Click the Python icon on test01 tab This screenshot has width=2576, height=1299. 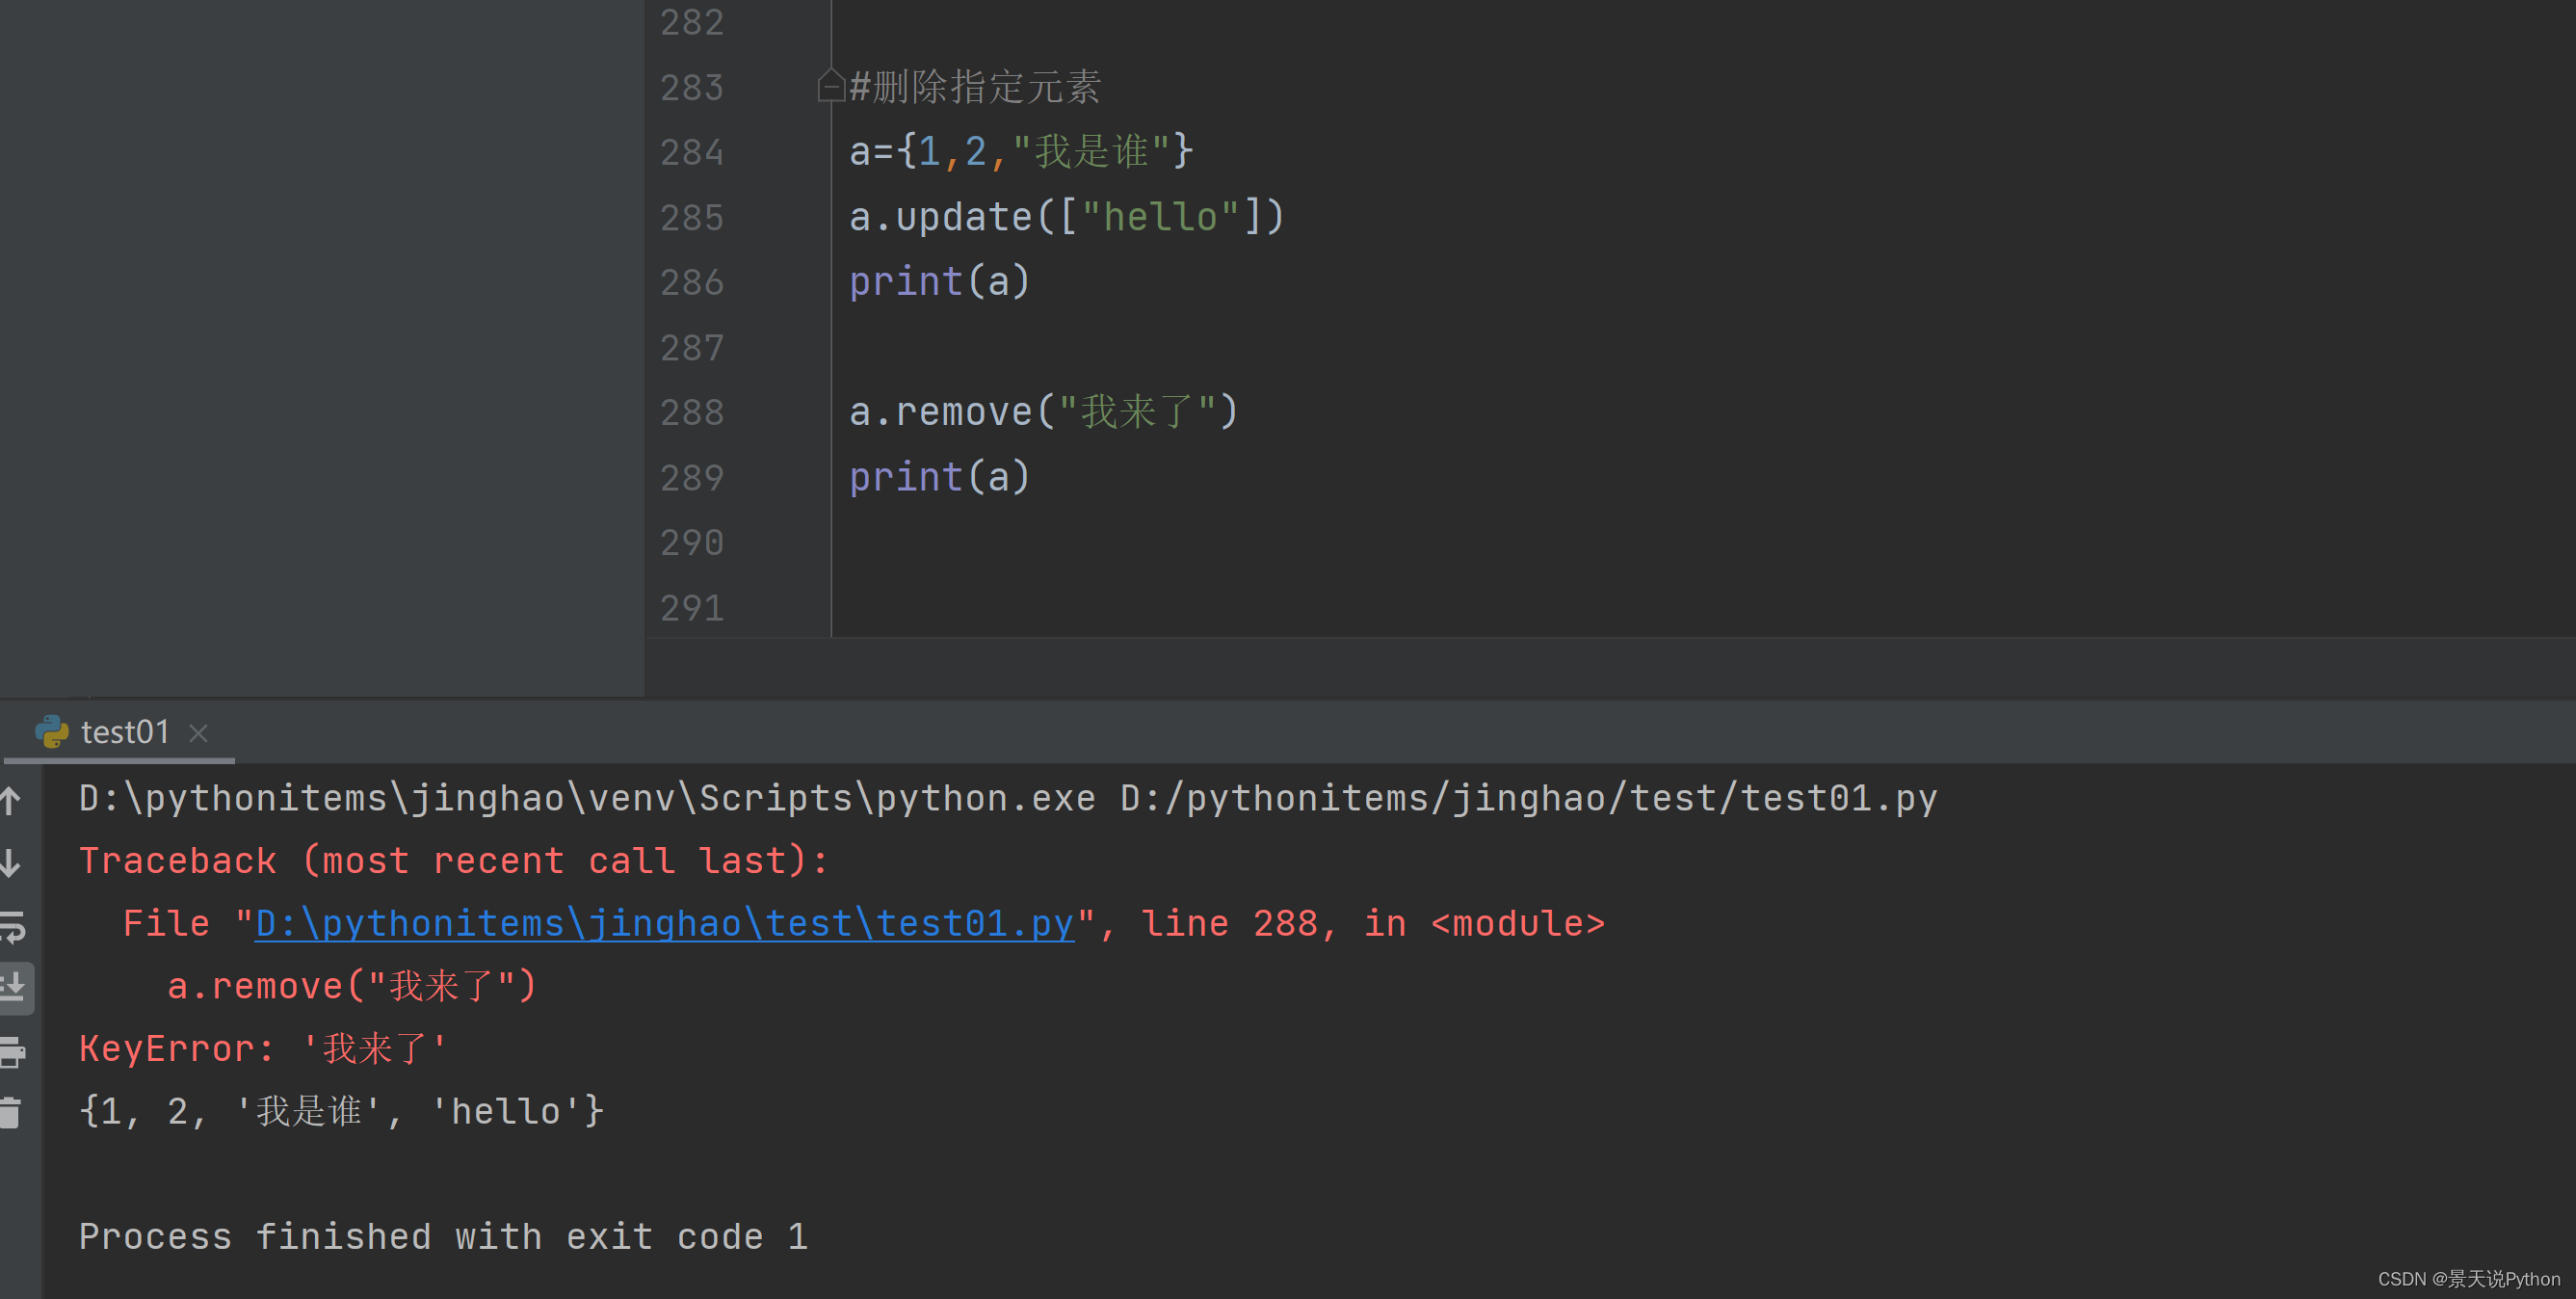coord(52,732)
